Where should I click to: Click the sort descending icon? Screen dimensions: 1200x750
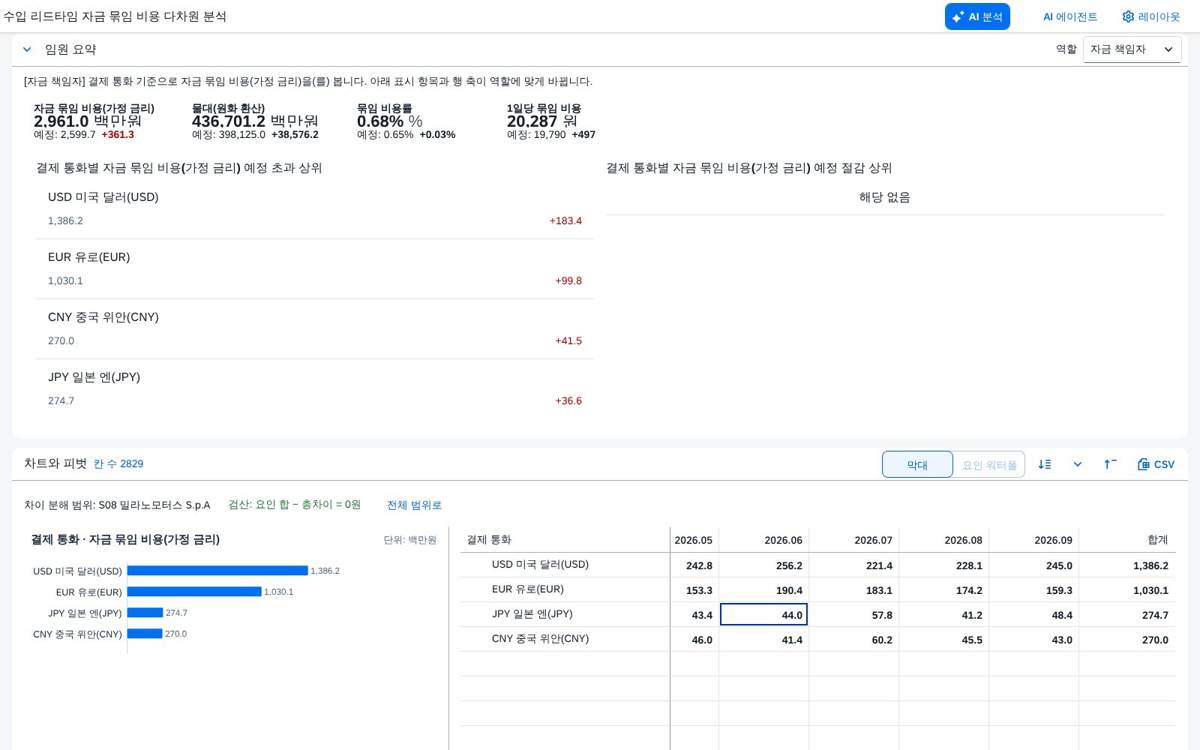pos(1045,464)
